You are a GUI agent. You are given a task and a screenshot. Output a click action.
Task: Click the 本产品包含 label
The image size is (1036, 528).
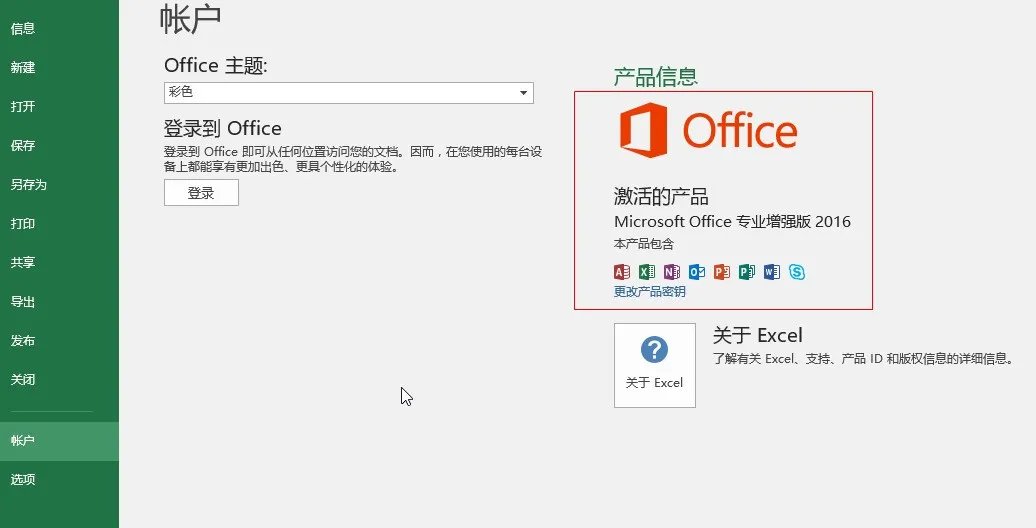[644, 244]
